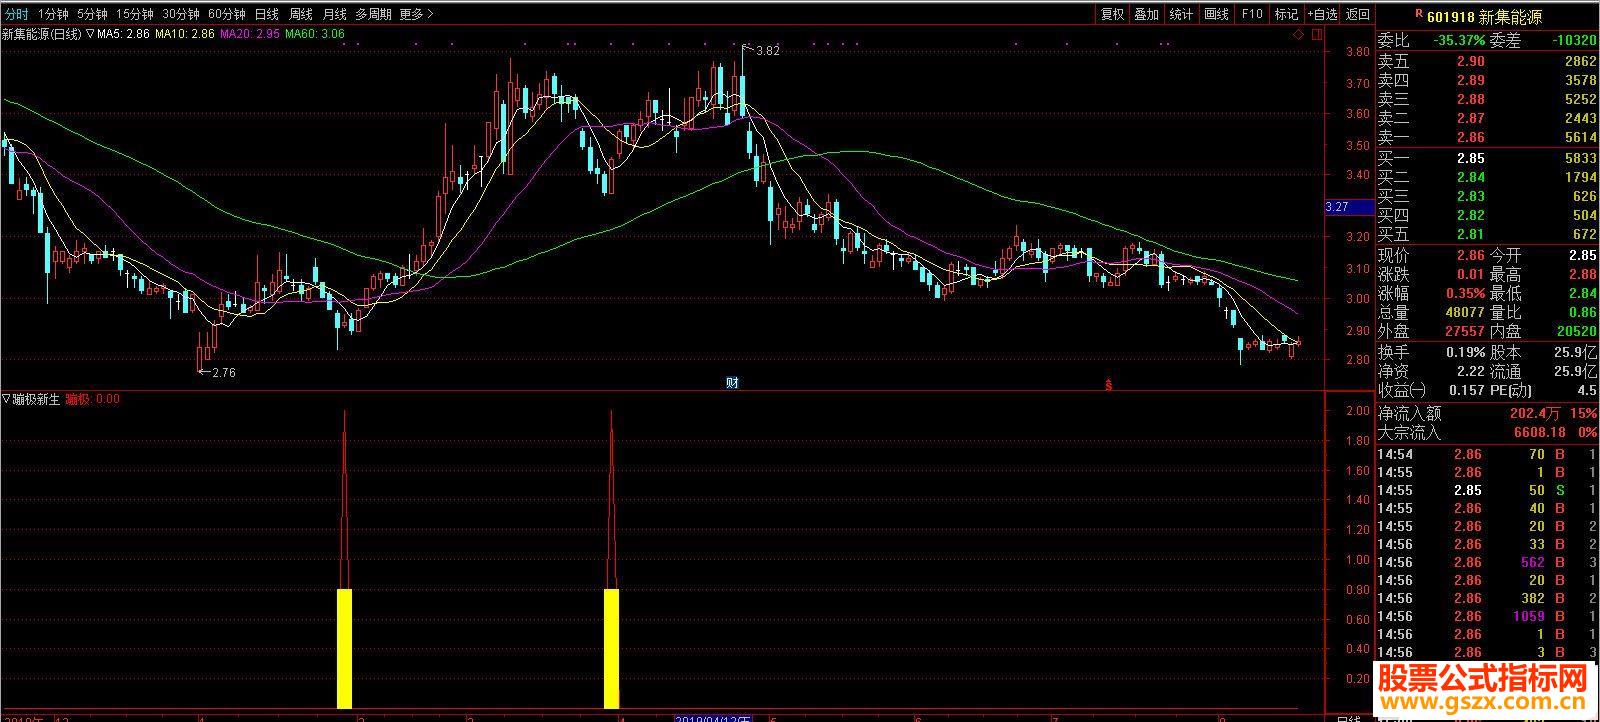Click the diamond icon above the price axis
Image resolution: width=1600 pixels, height=722 pixels.
point(1297,35)
